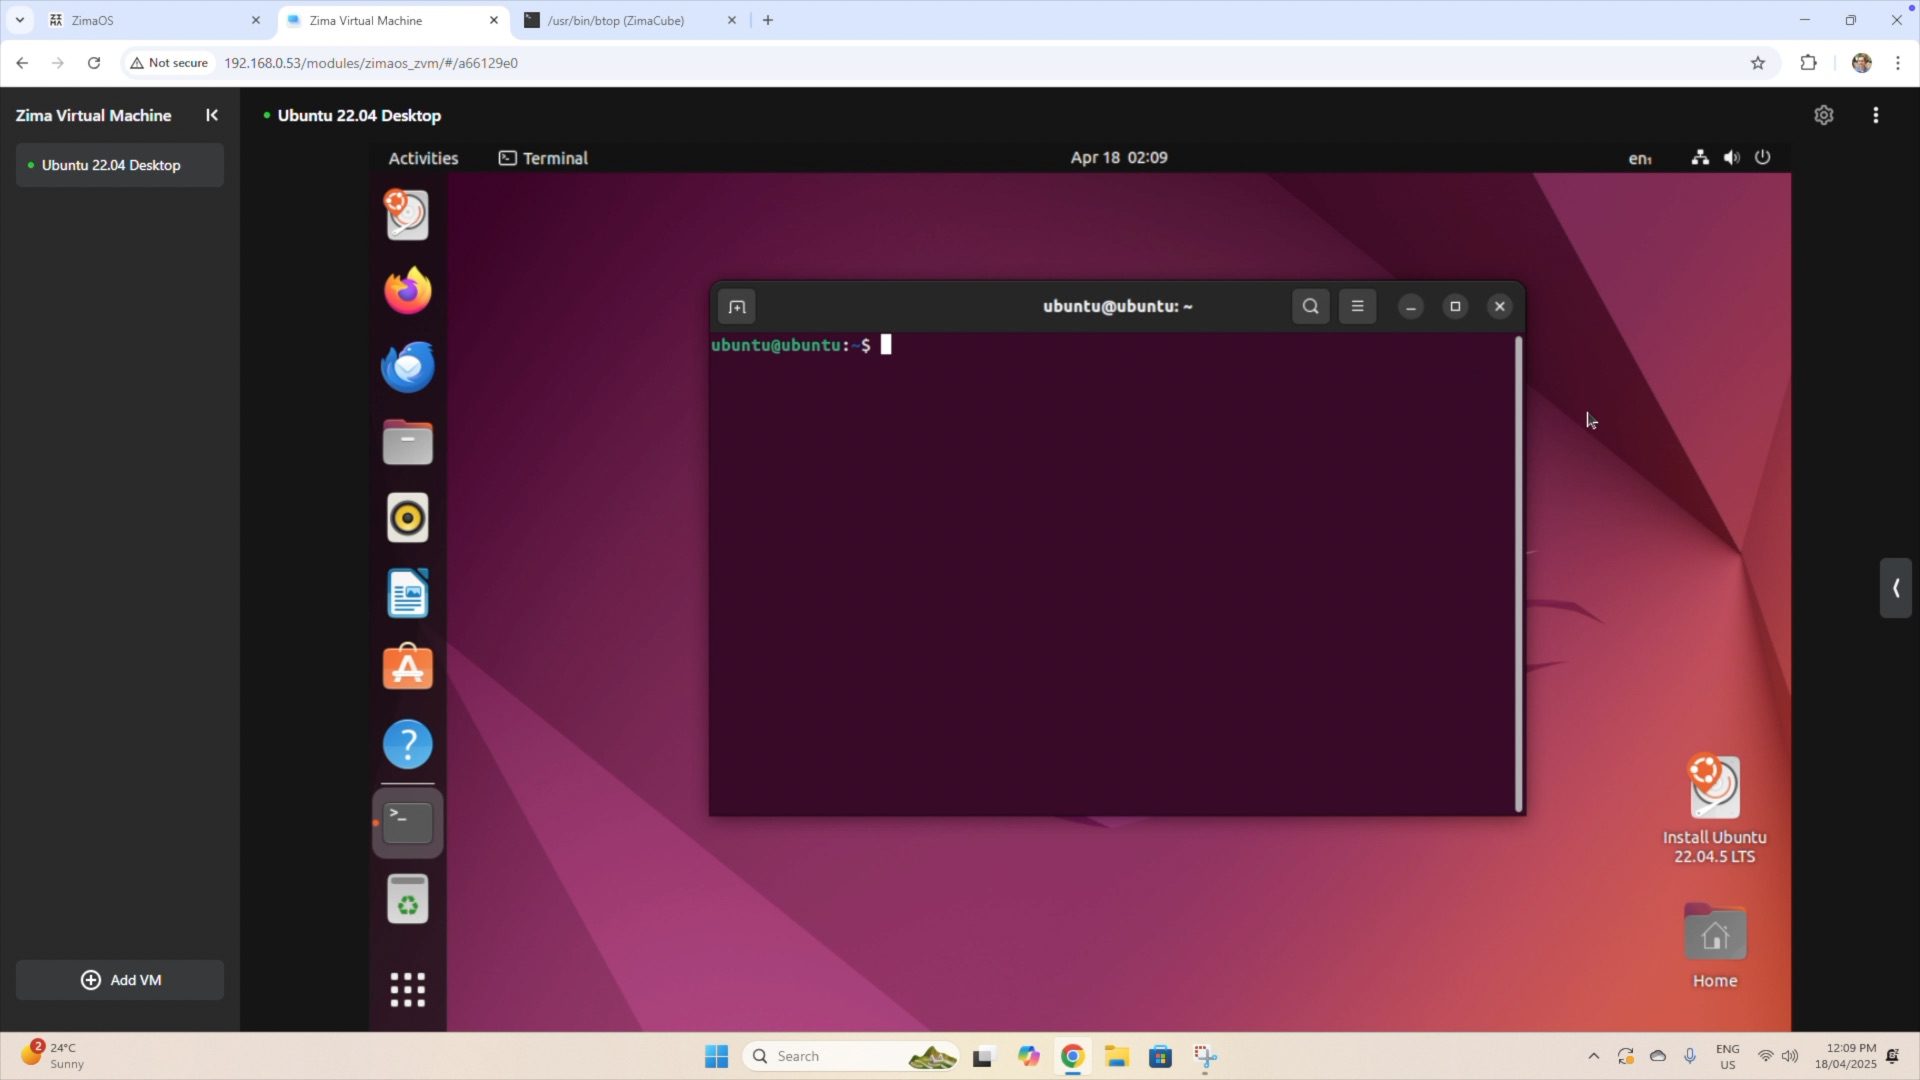1920x1080 pixels.
Task: Open VM settings gear icon
Action: (1824, 115)
